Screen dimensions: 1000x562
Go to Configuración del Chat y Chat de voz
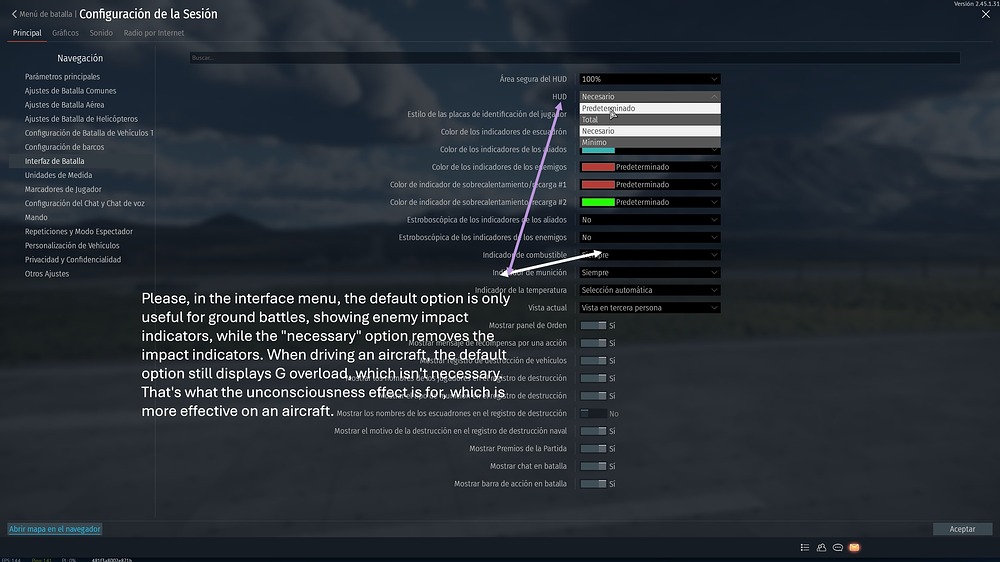(84, 203)
